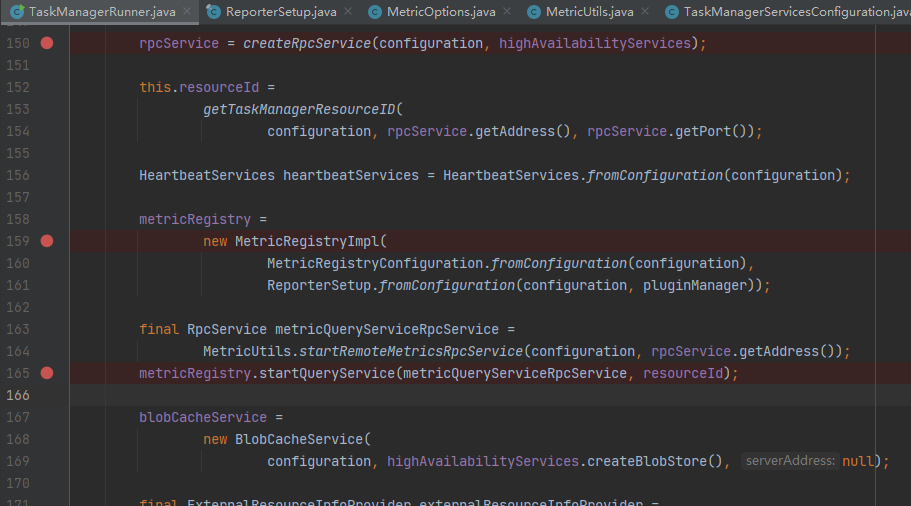Click the class icon on MetricOptions.java tab

[x=375, y=12]
